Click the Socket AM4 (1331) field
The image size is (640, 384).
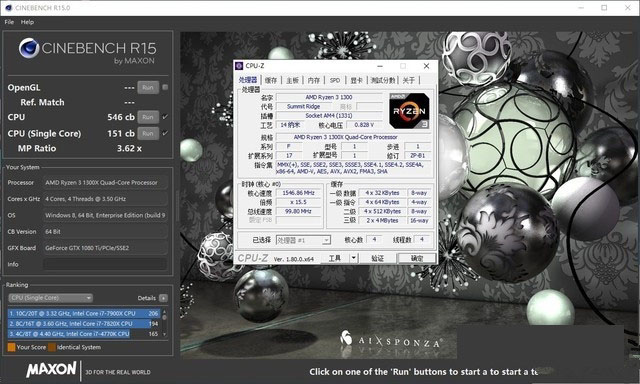[329, 115]
